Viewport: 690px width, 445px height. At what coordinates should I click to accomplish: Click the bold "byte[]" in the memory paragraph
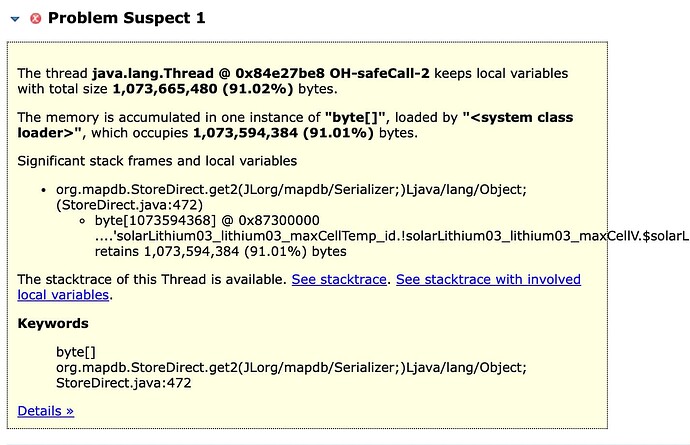point(355,118)
